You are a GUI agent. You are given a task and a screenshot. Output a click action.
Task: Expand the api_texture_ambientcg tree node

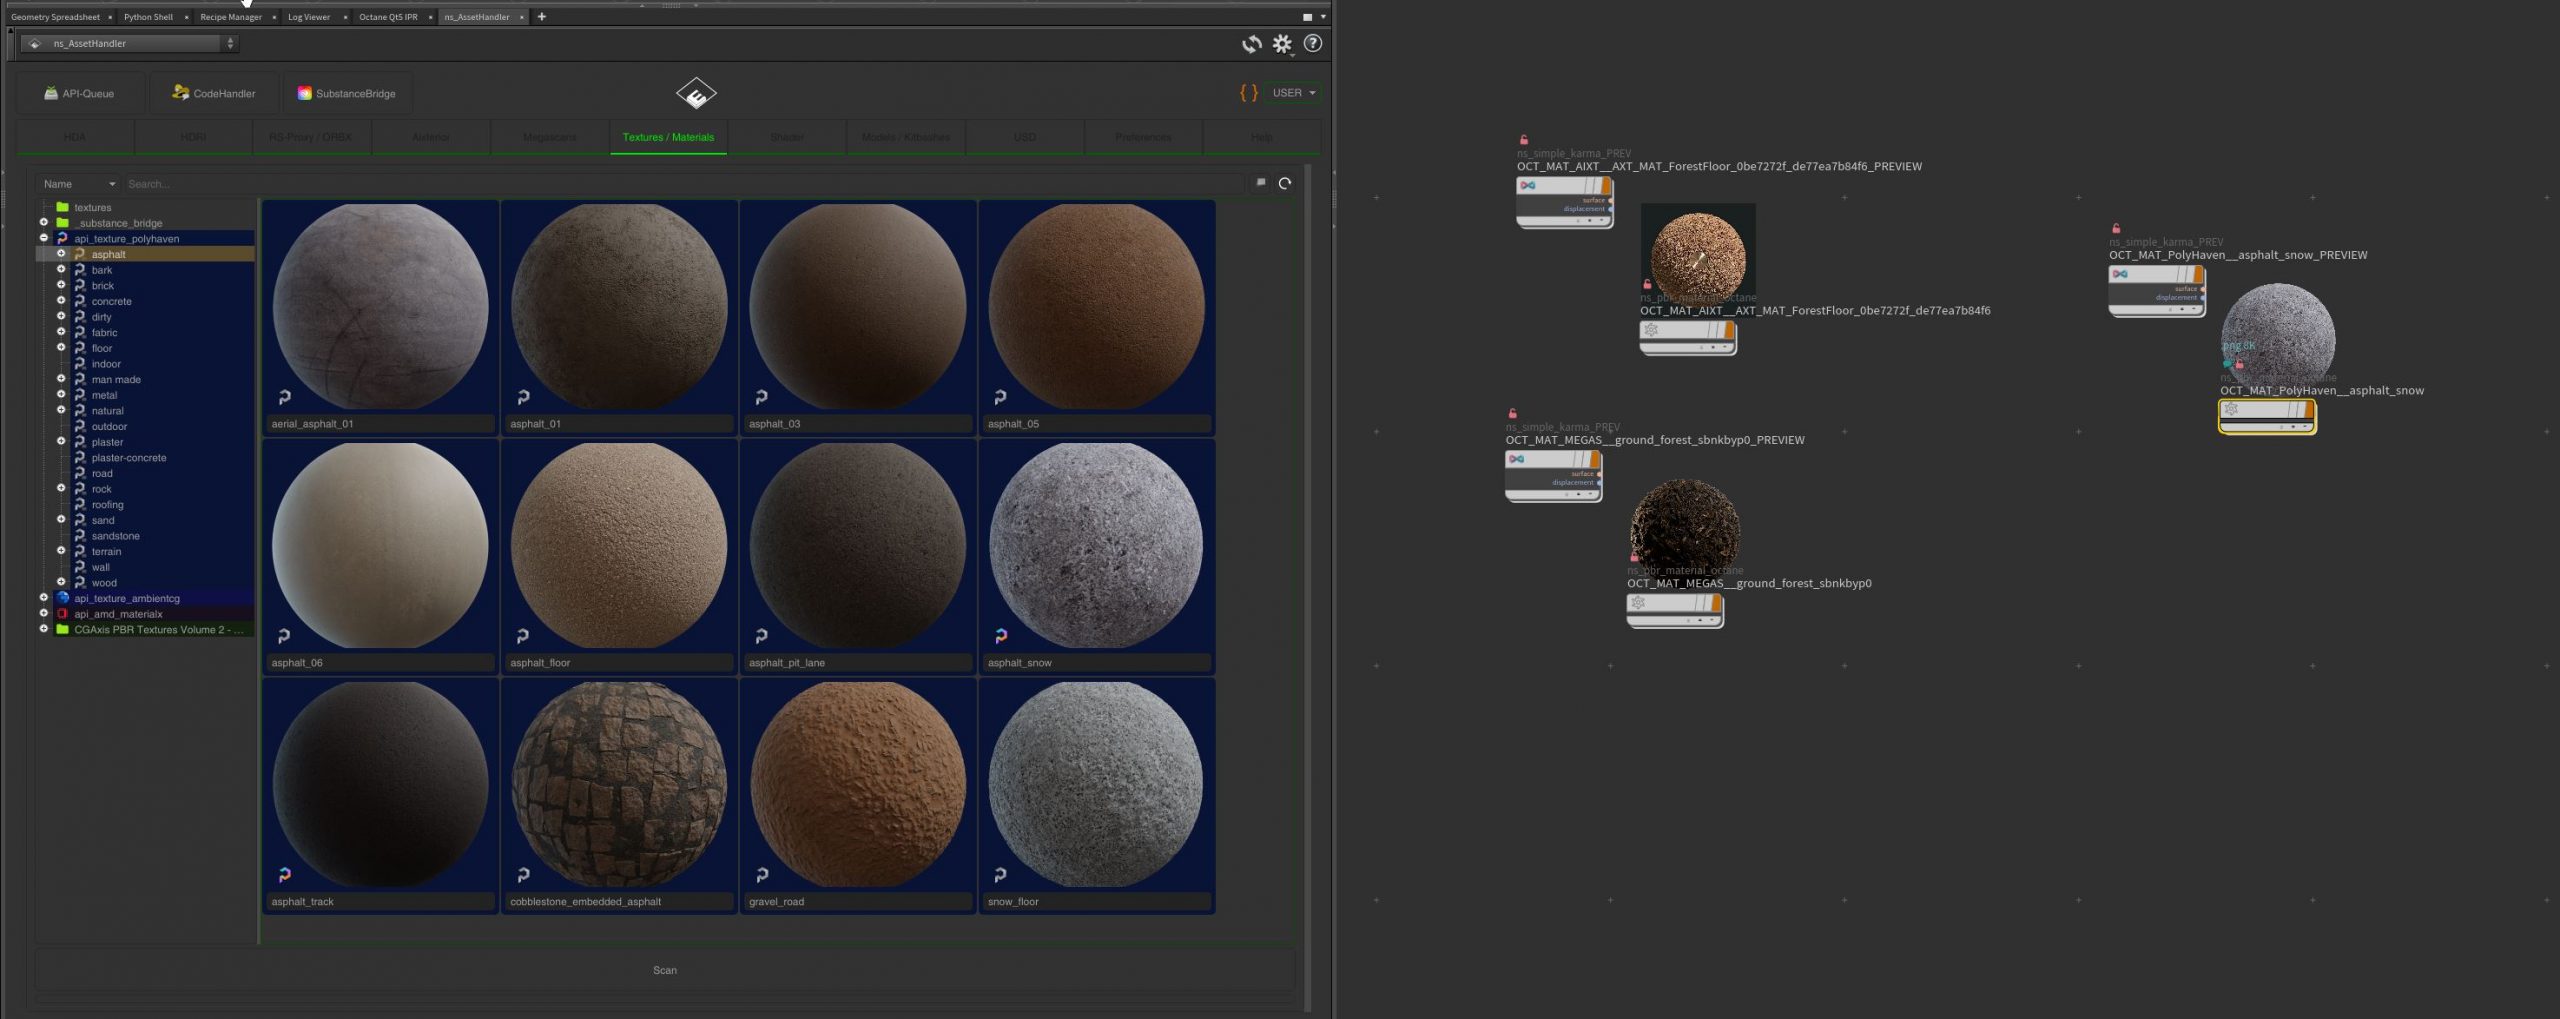click(x=44, y=598)
